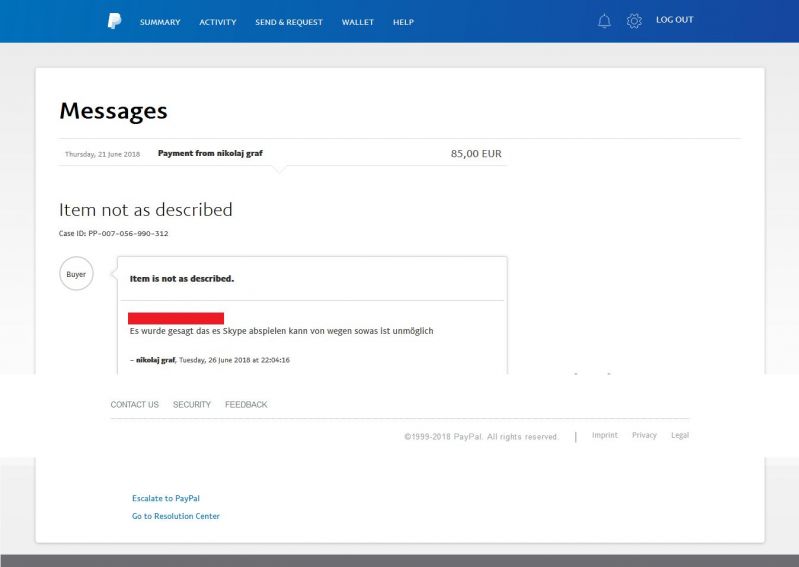The width and height of the screenshot is (799, 567).
Task: Open the Imprint link
Action: tap(604, 436)
